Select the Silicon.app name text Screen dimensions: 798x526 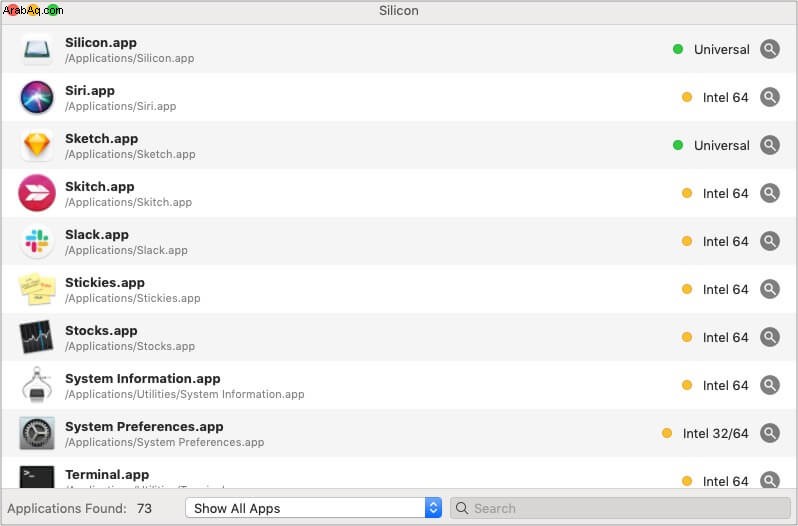click(101, 43)
